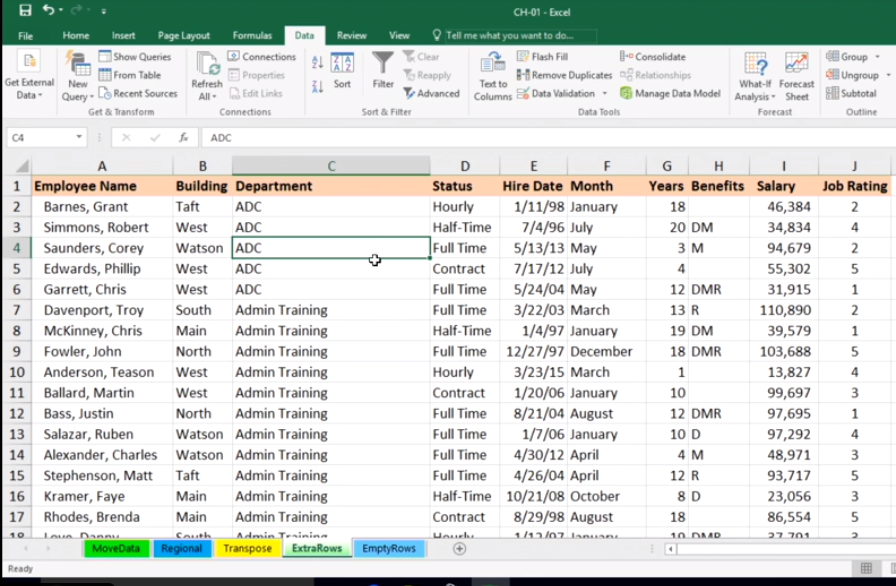This screenshot has width=896, height=586.
Task: Open the Formulas tab
Action: tap(252, 35)
